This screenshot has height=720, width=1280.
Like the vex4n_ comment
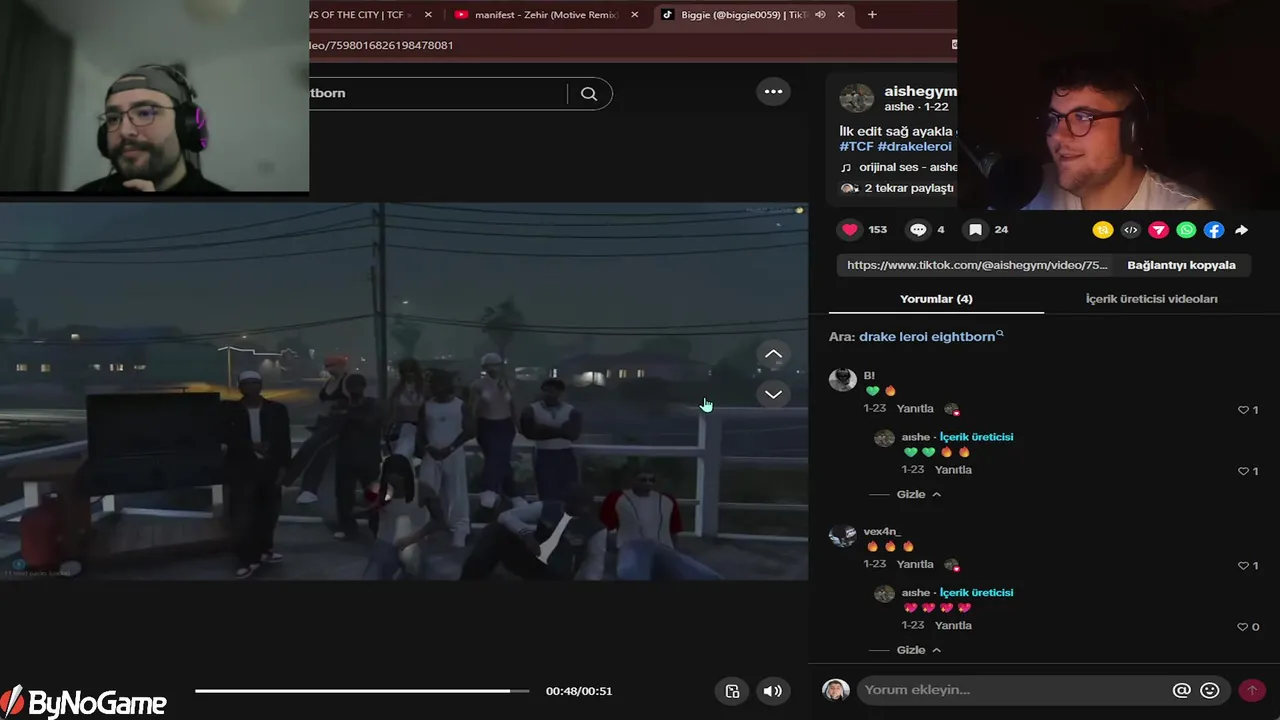(x=1244, y=566)
